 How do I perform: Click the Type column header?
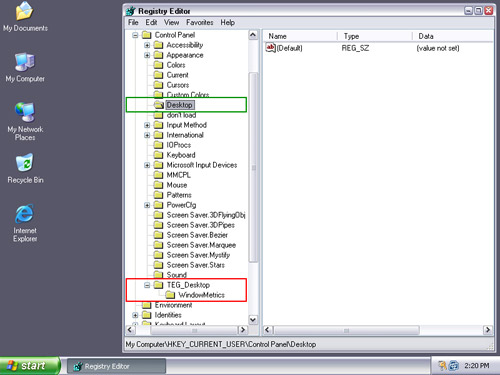pyautogui.click(x=376, y=36)
